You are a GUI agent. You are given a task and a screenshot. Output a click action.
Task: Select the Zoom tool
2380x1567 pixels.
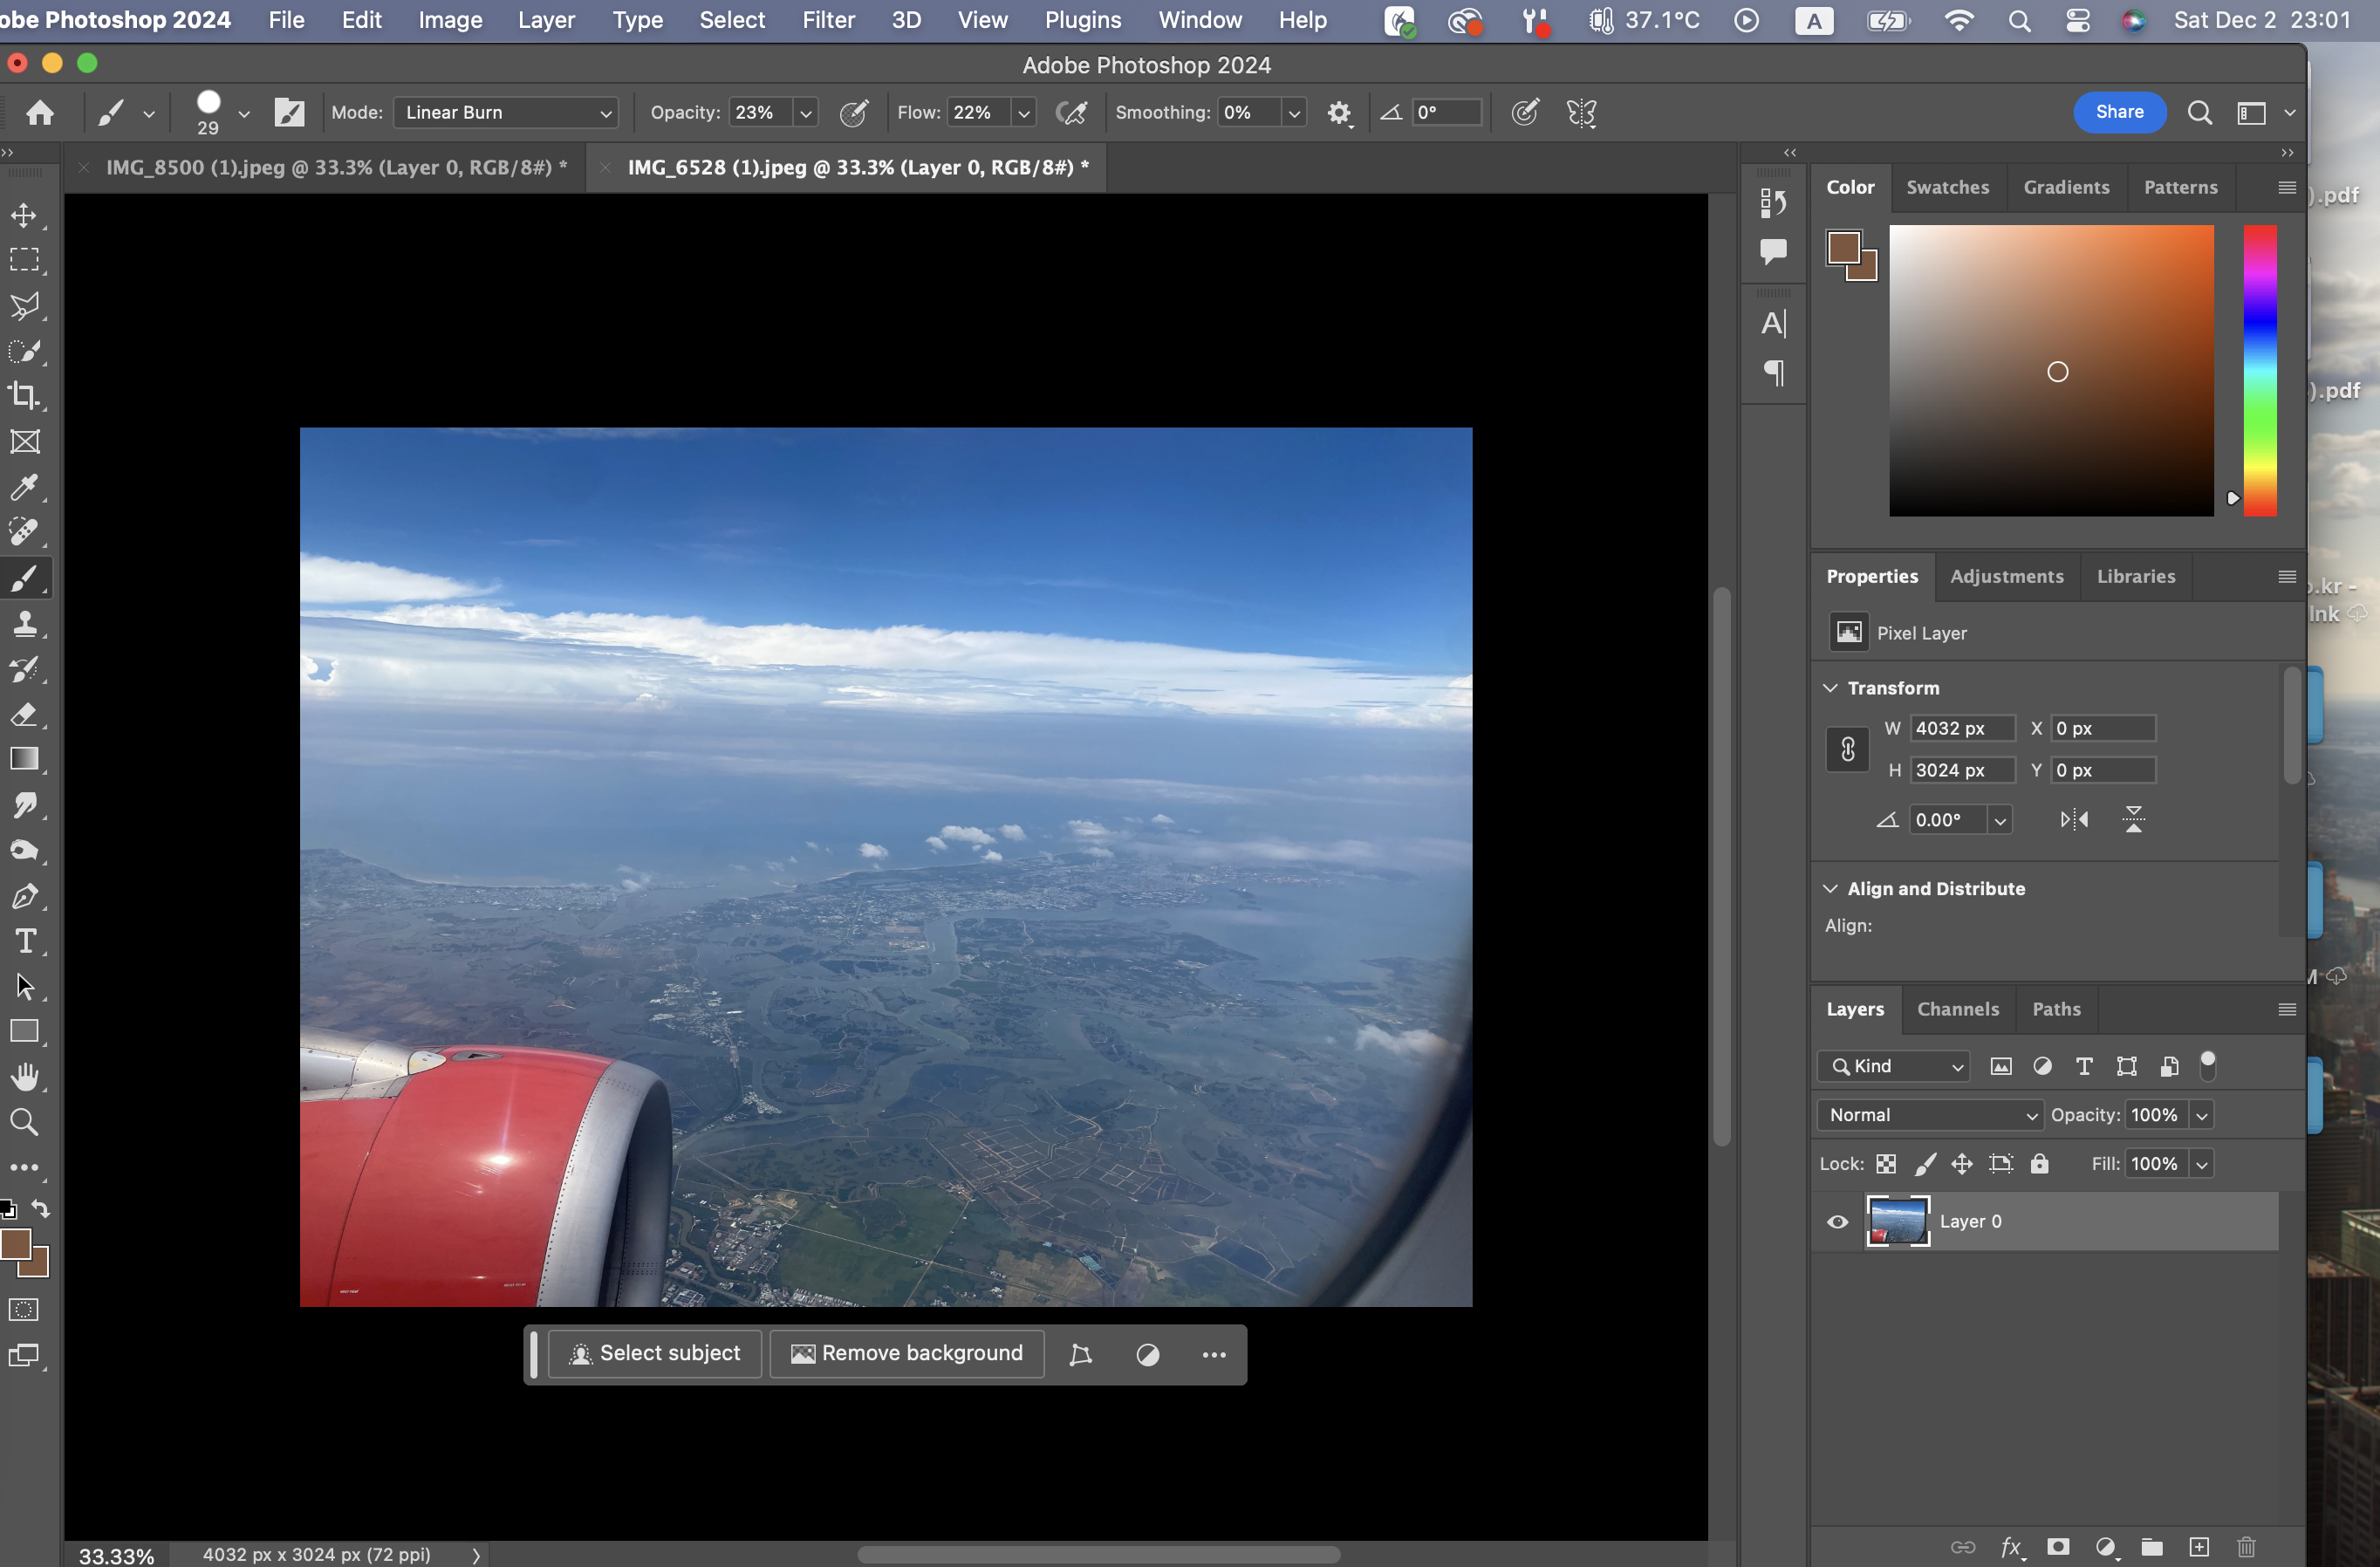point(24,1122)
